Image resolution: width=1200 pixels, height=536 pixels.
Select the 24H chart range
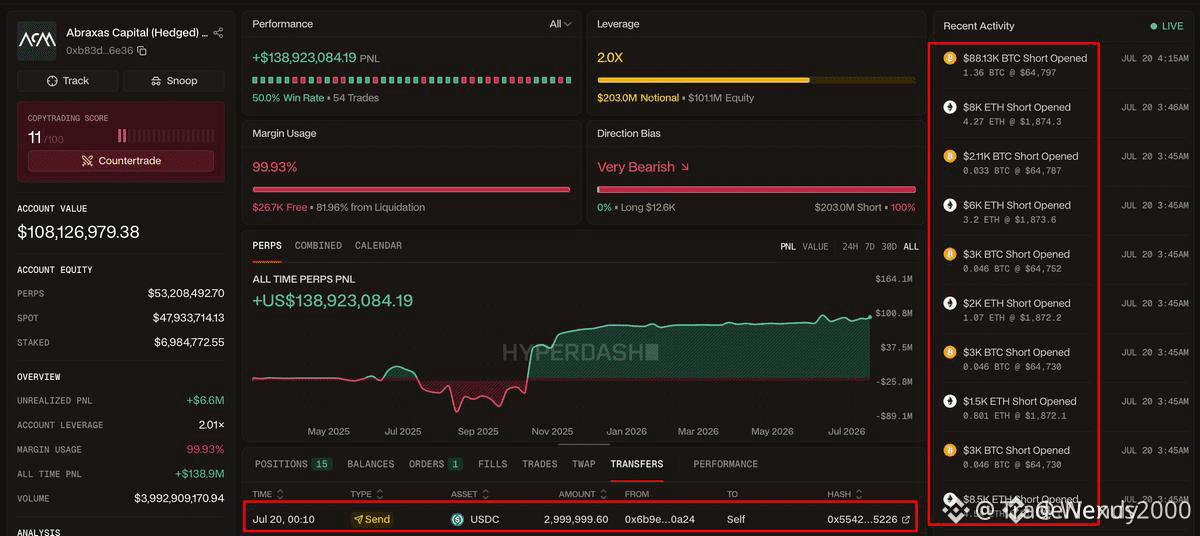coord(850,246)
